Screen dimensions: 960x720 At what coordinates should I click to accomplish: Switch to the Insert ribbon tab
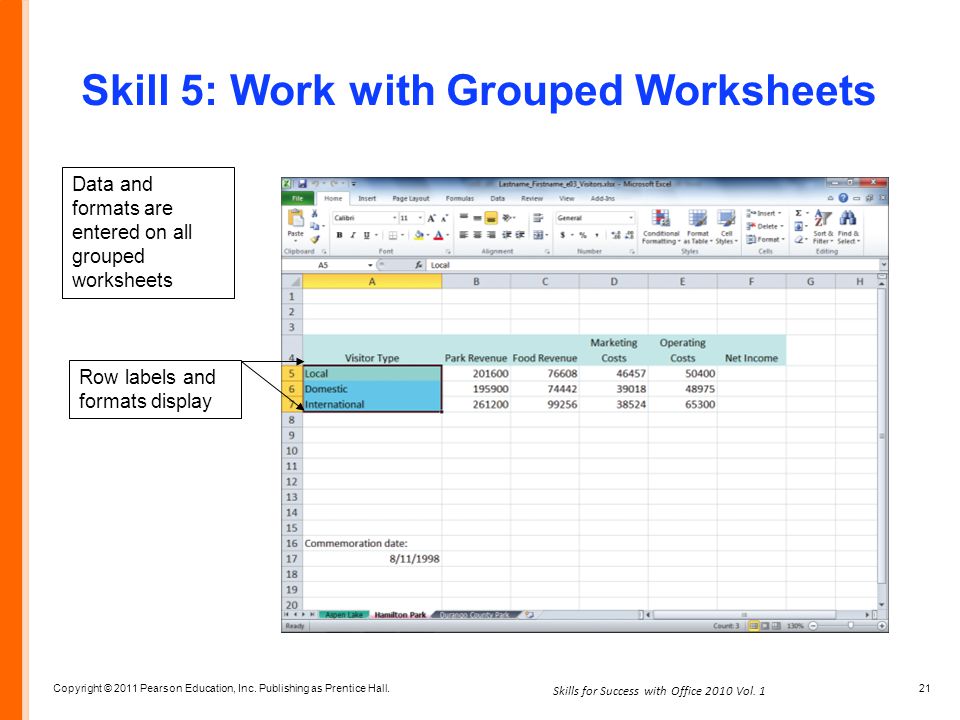tap(367, 198)
